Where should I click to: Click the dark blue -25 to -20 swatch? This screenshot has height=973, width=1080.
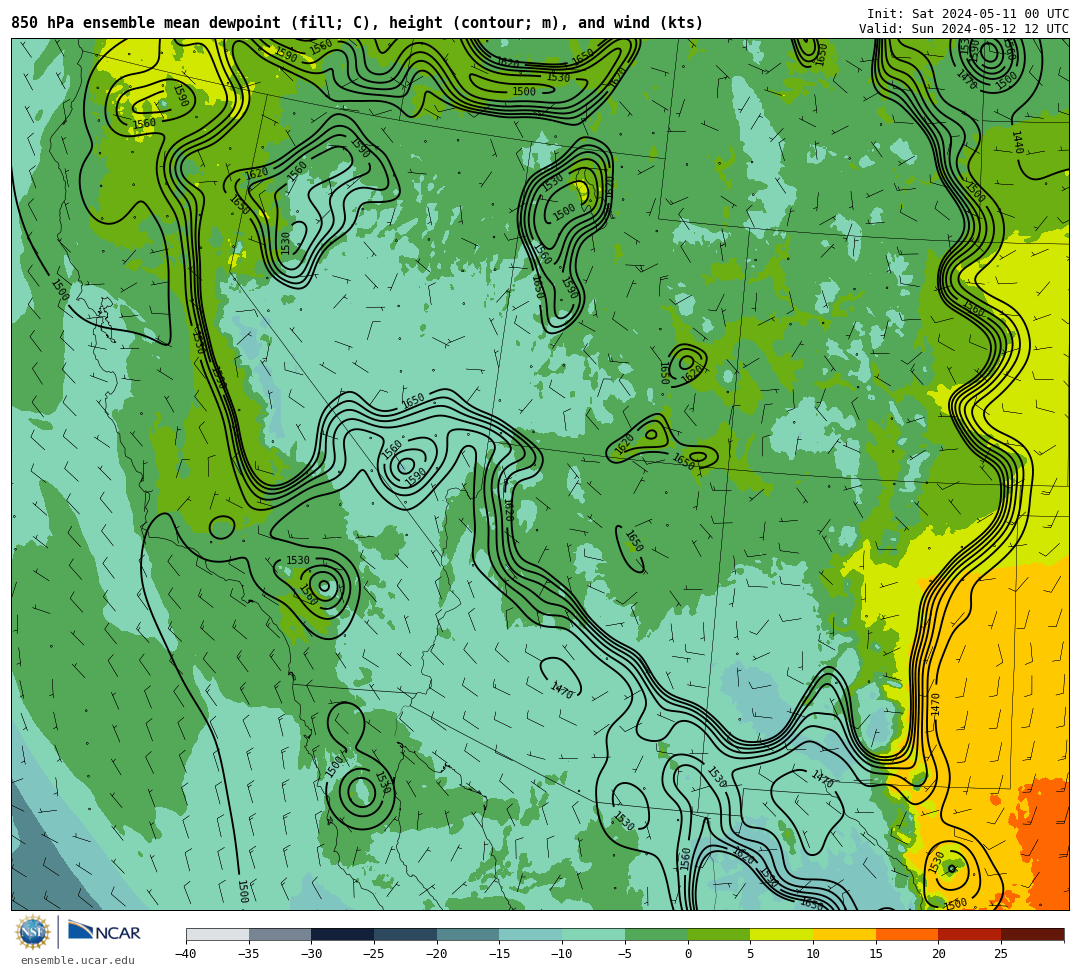pos(406,934)
